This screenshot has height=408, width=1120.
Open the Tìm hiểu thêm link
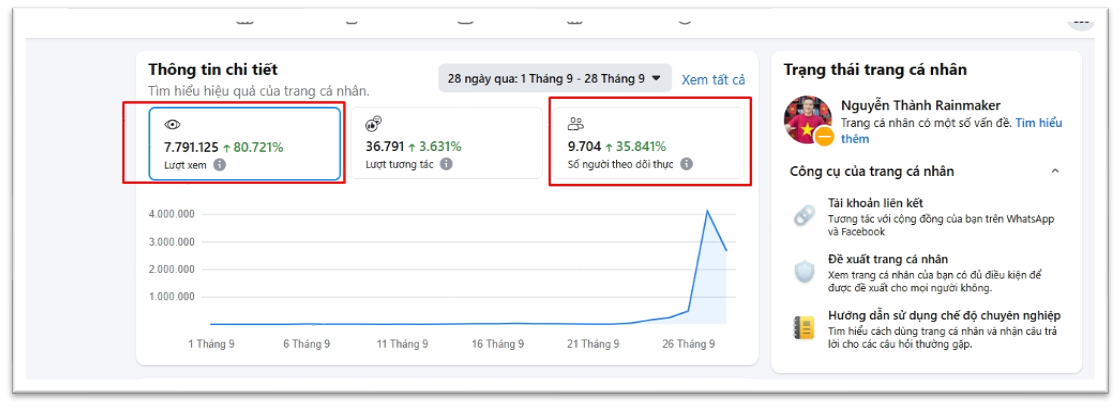pos(951,131)
